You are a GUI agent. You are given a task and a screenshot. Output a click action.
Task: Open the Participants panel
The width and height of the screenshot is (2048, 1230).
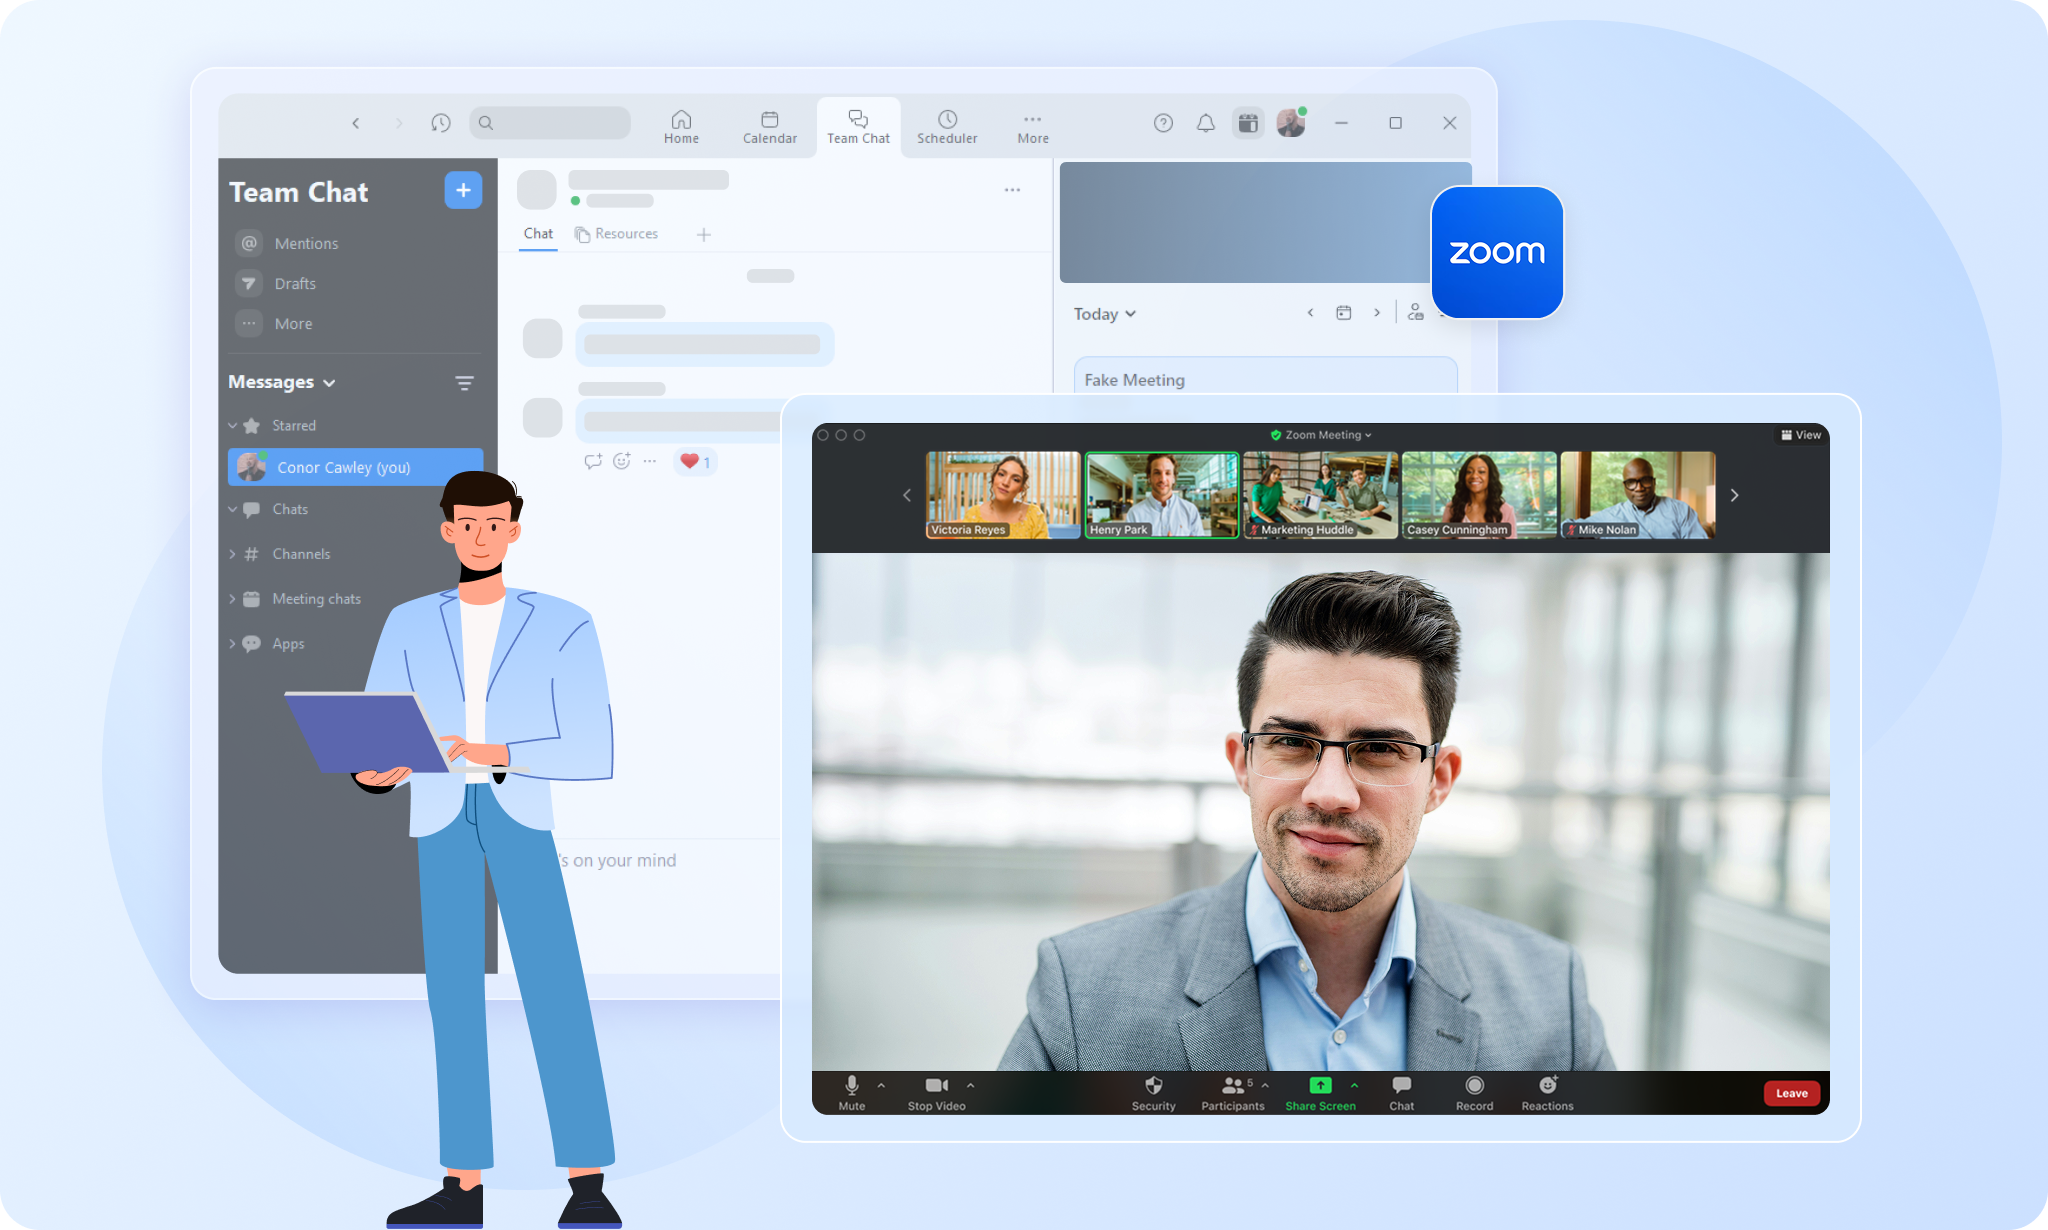click(x=1233, y=1093)
